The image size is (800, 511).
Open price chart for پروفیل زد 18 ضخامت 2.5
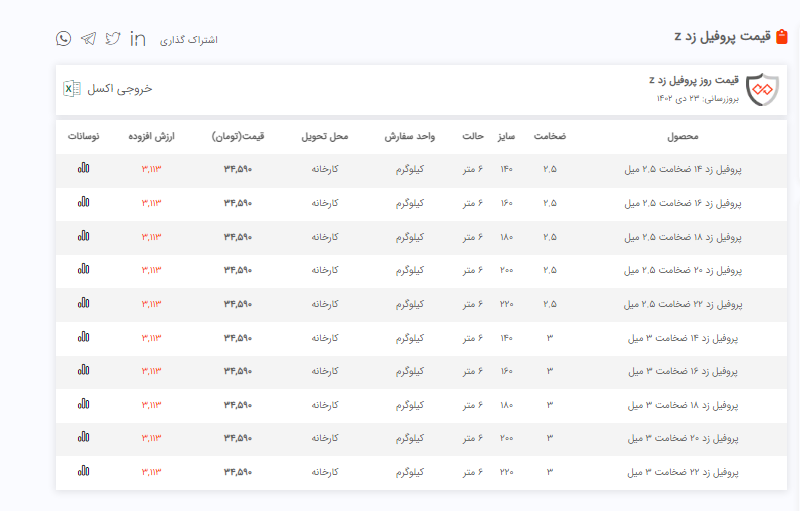point(84,237)
